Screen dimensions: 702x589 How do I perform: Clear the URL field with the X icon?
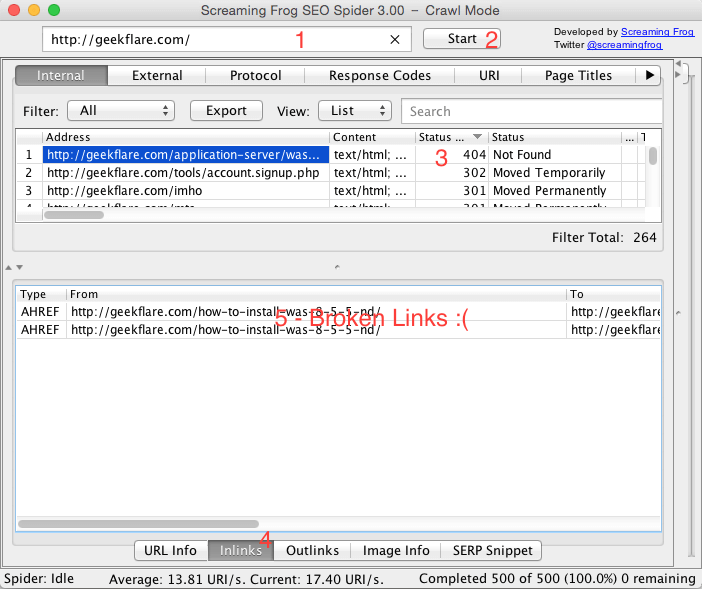395,40
